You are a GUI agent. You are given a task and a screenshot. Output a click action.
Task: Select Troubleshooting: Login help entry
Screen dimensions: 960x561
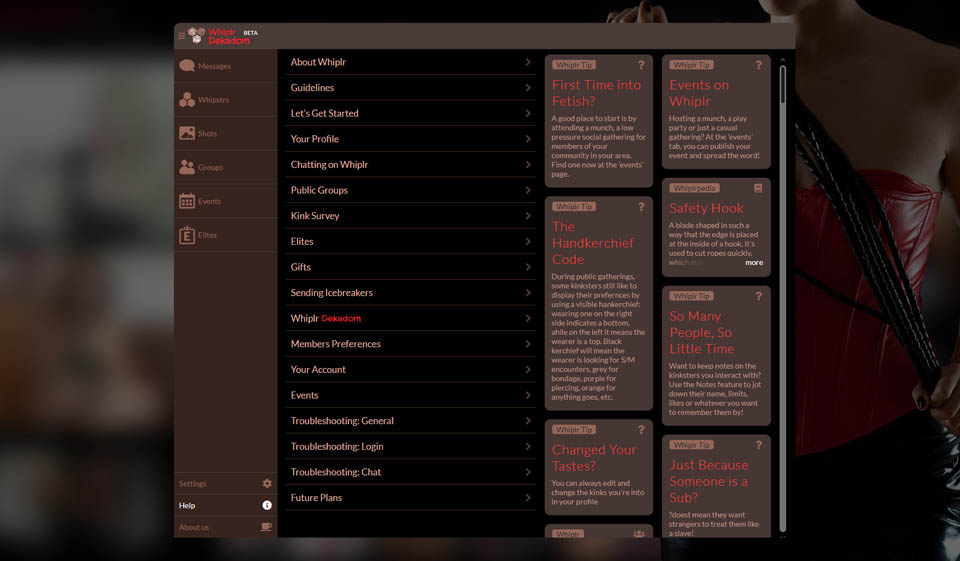click(336, 447)
